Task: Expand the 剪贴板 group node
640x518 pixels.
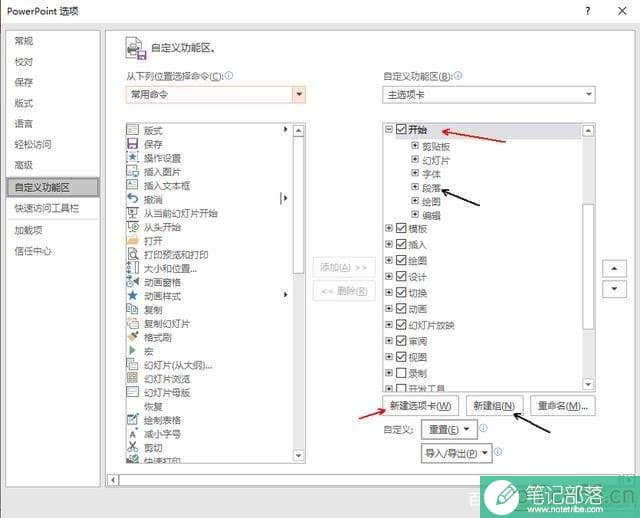Action: 415,145
